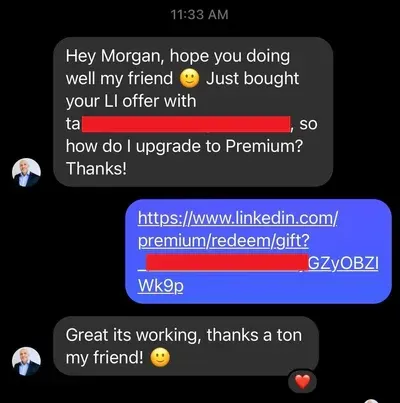Viewport: 400px width, 403px height.
Task: Tap smiley emoji after 'well my friend'
Action: [190, 79]
